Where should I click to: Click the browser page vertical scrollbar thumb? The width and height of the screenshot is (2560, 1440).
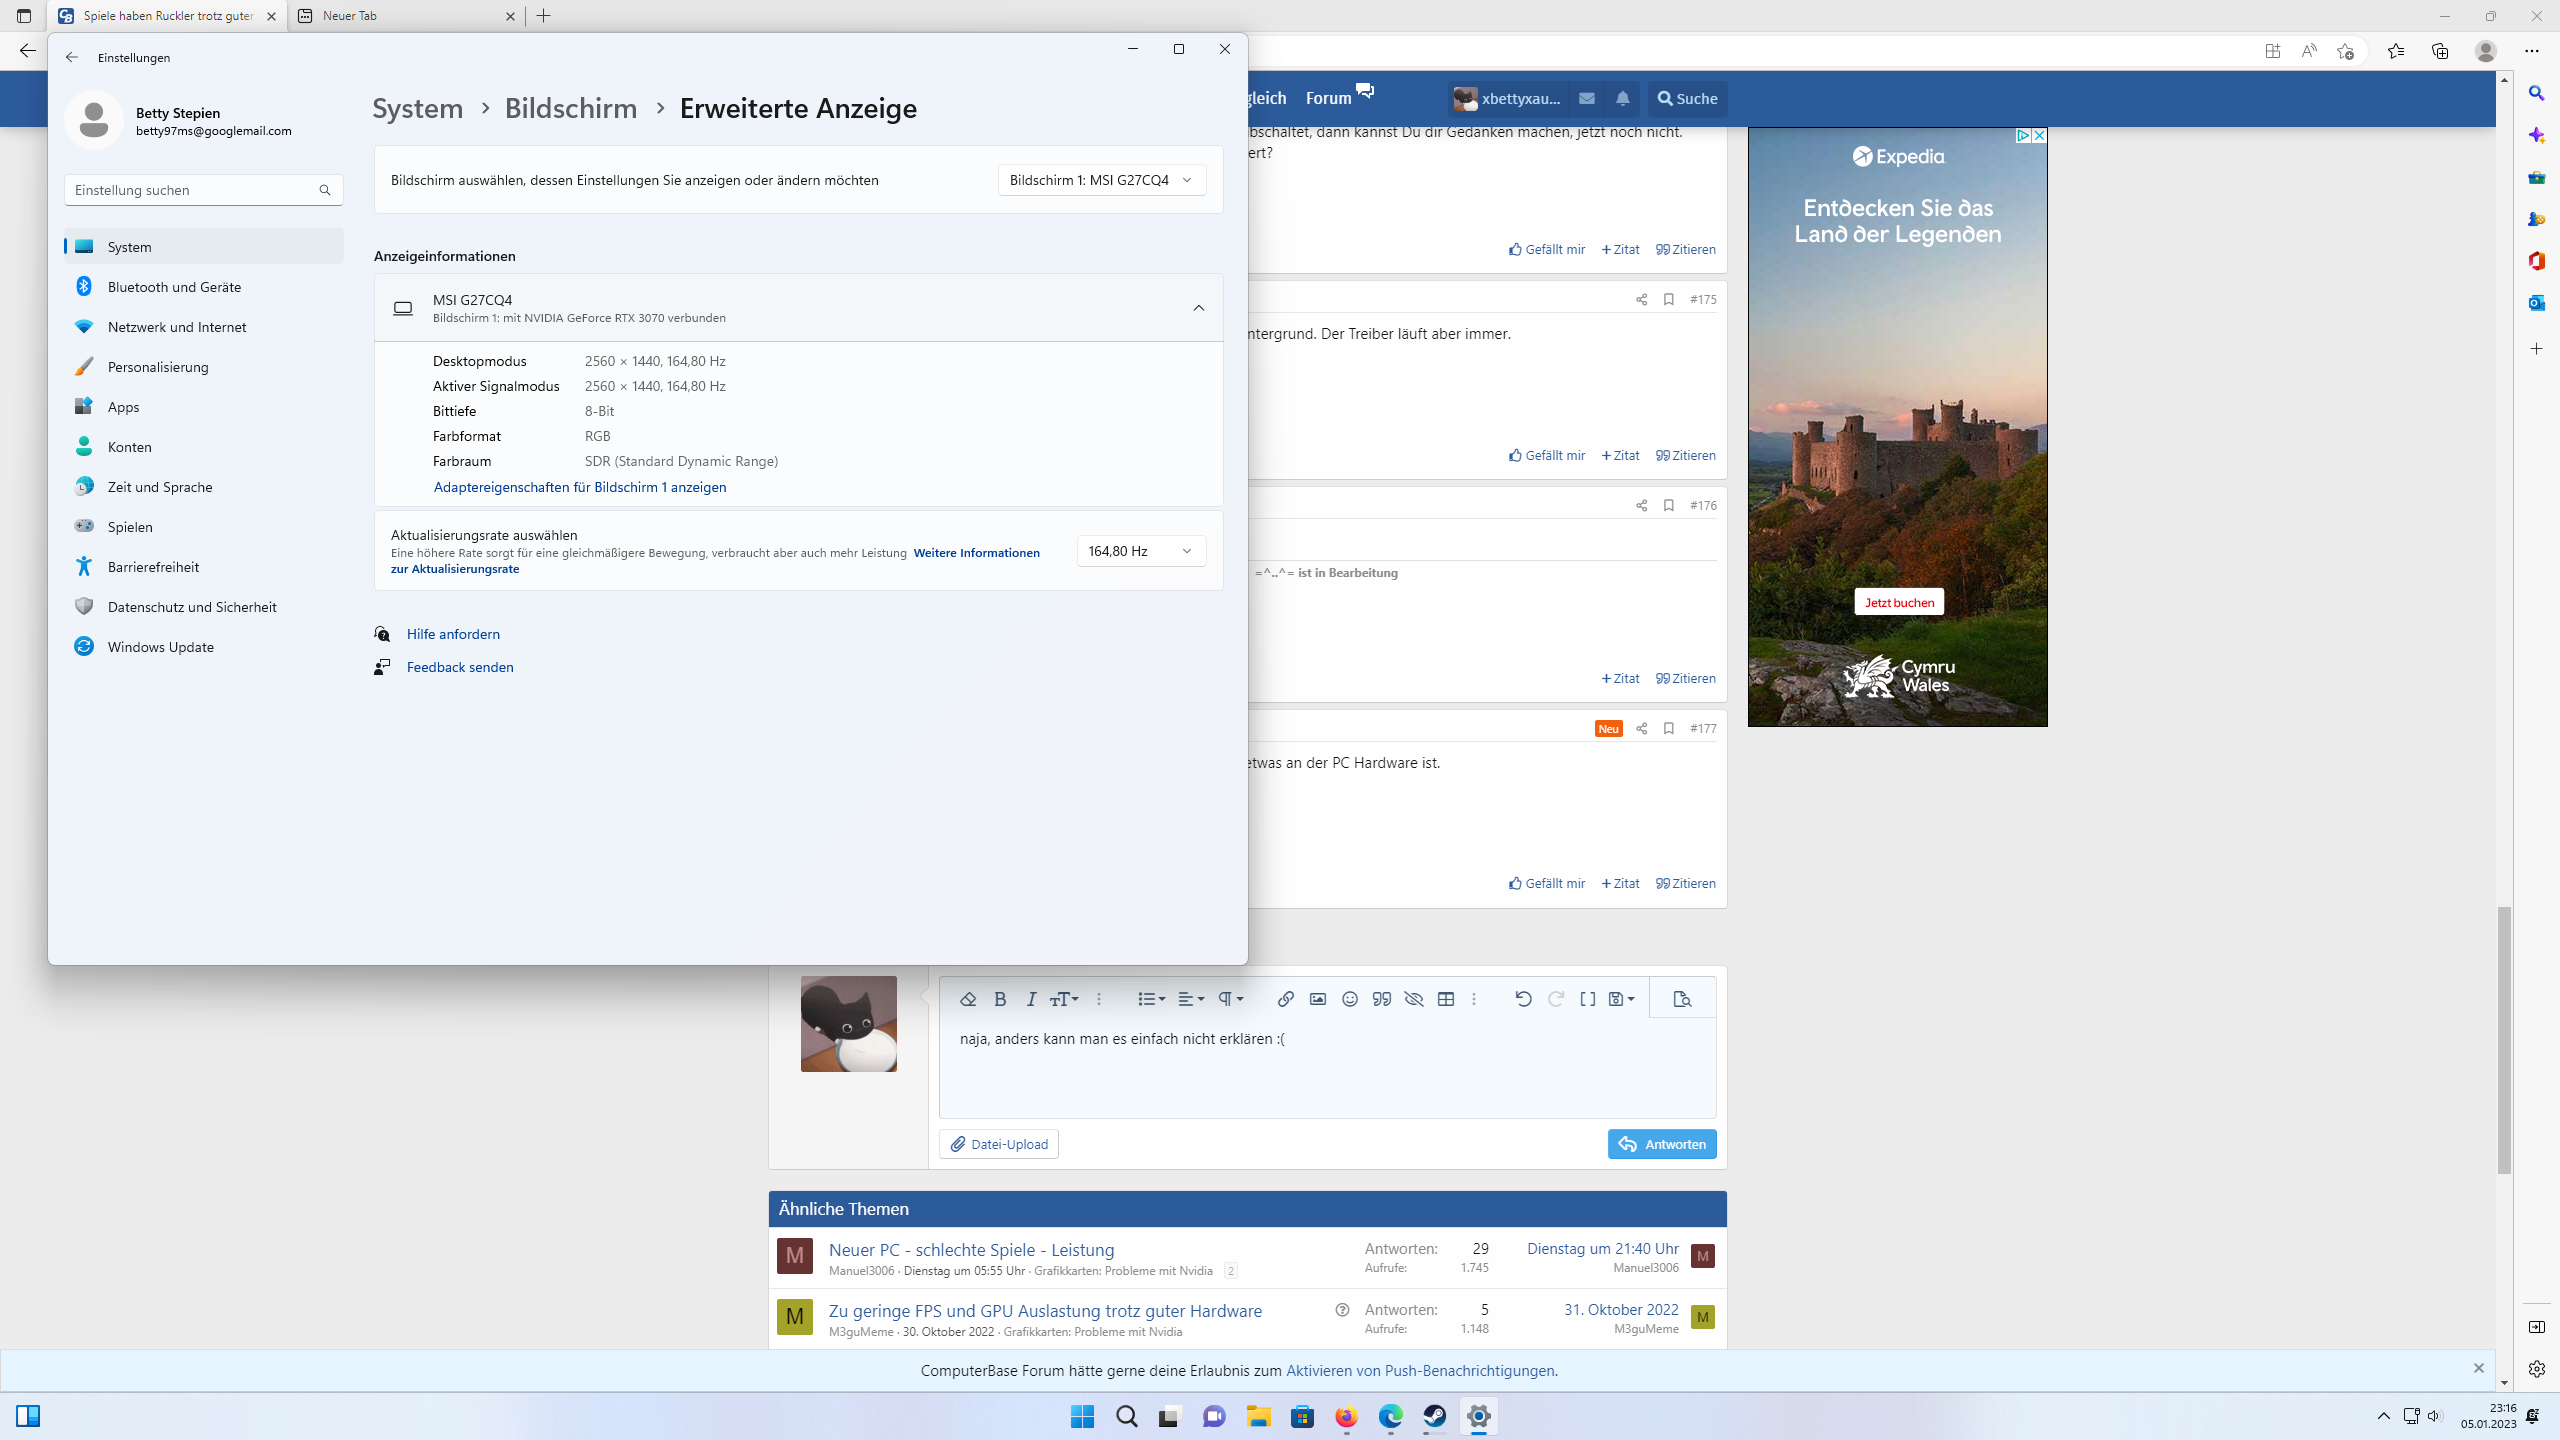click(x=2504, y=1040)
